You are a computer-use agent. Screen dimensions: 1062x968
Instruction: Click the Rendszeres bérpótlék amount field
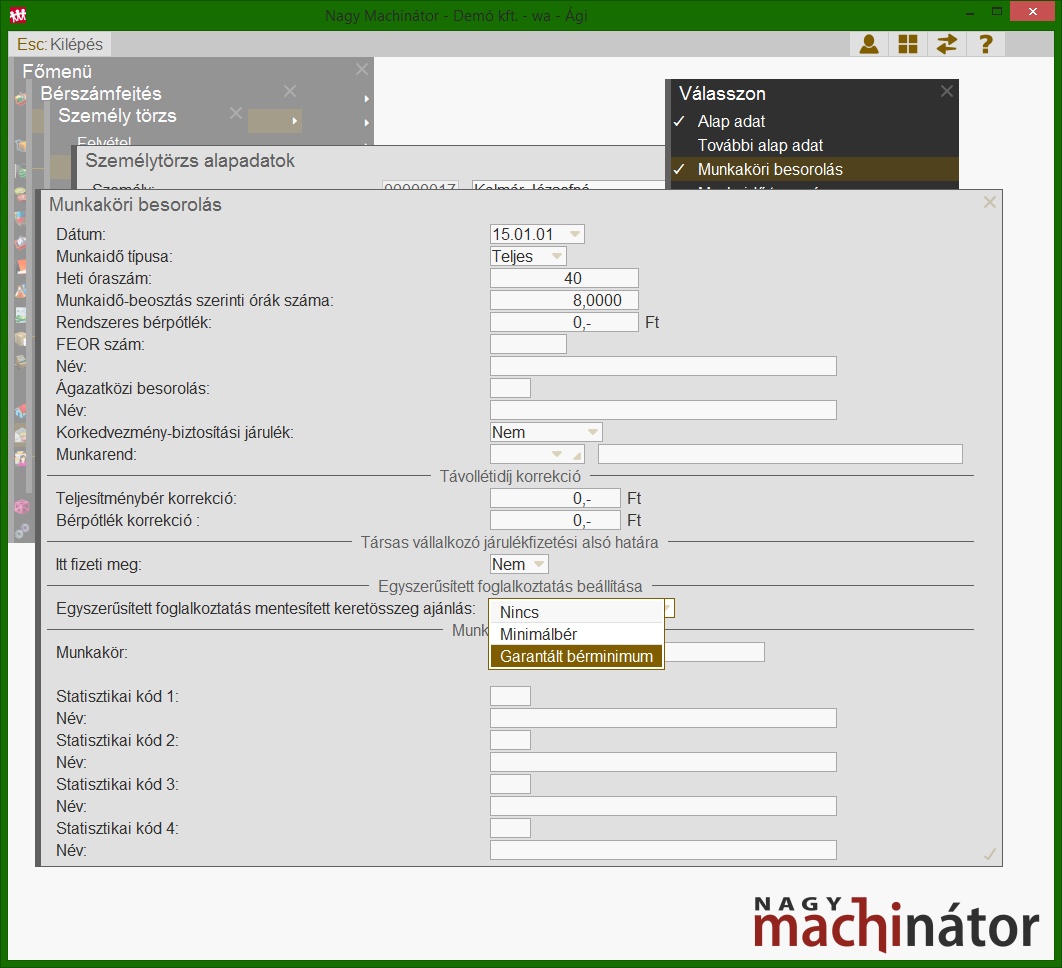(x=564, y=322)
